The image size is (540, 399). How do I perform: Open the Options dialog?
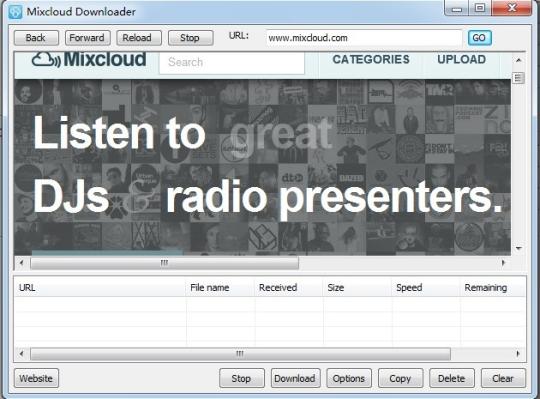(x=349, y=378)
